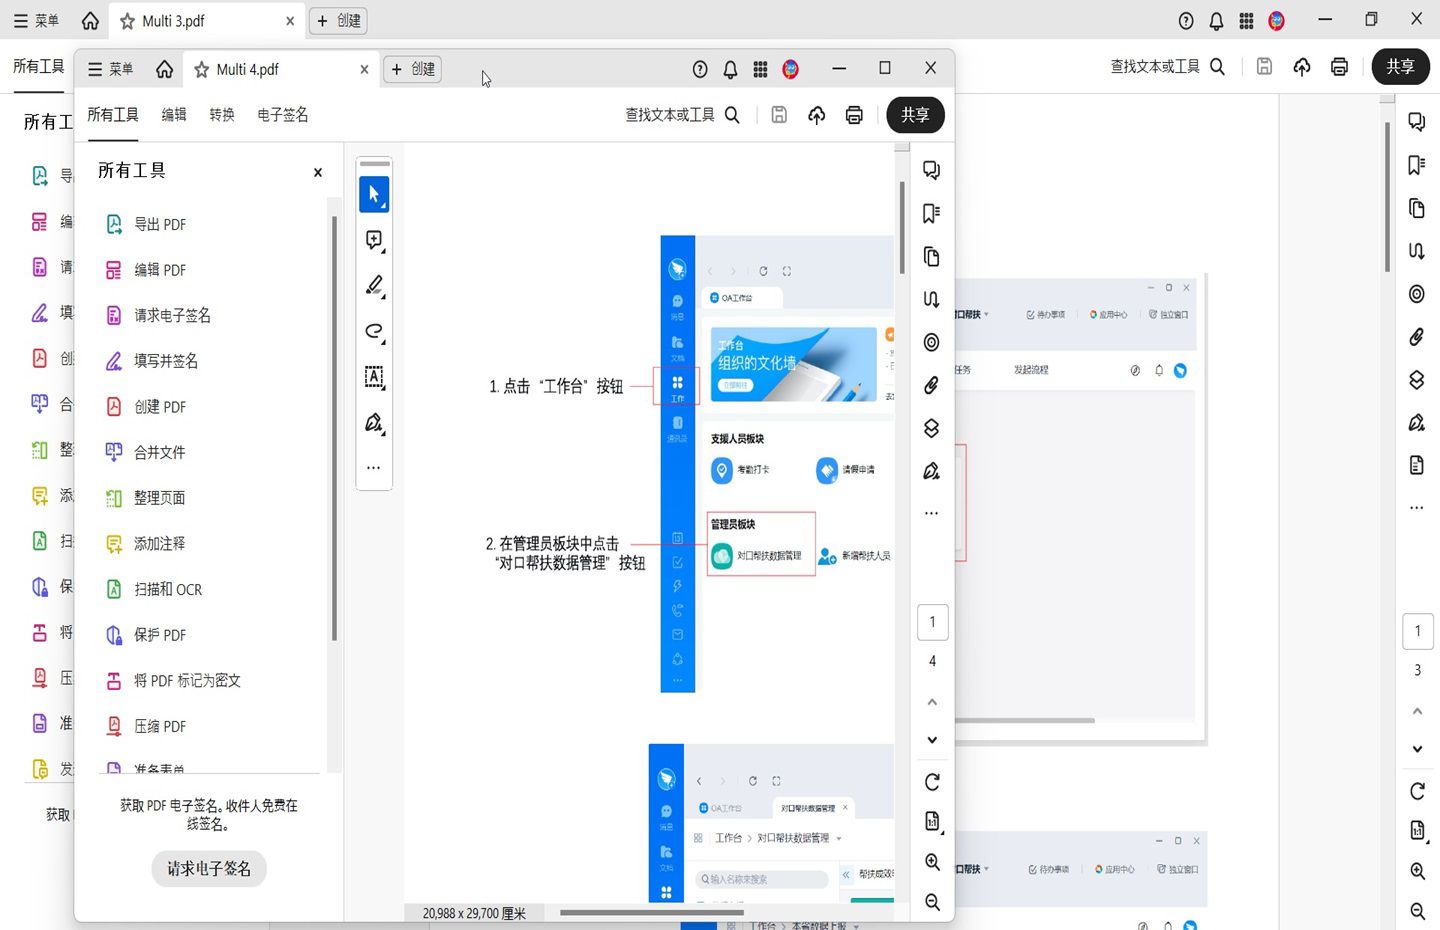Screen dimensions: 1440x930
Task: Click the Print icon in the document toolbar
Action: coord(853,115)
